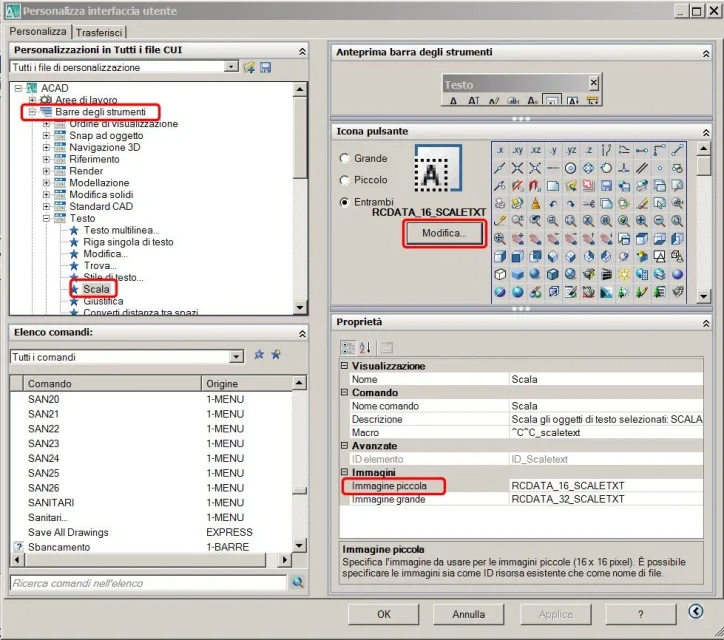
Task: Click the load partial customization file icon
Action: pyautogui.click(x=249, y=67)
